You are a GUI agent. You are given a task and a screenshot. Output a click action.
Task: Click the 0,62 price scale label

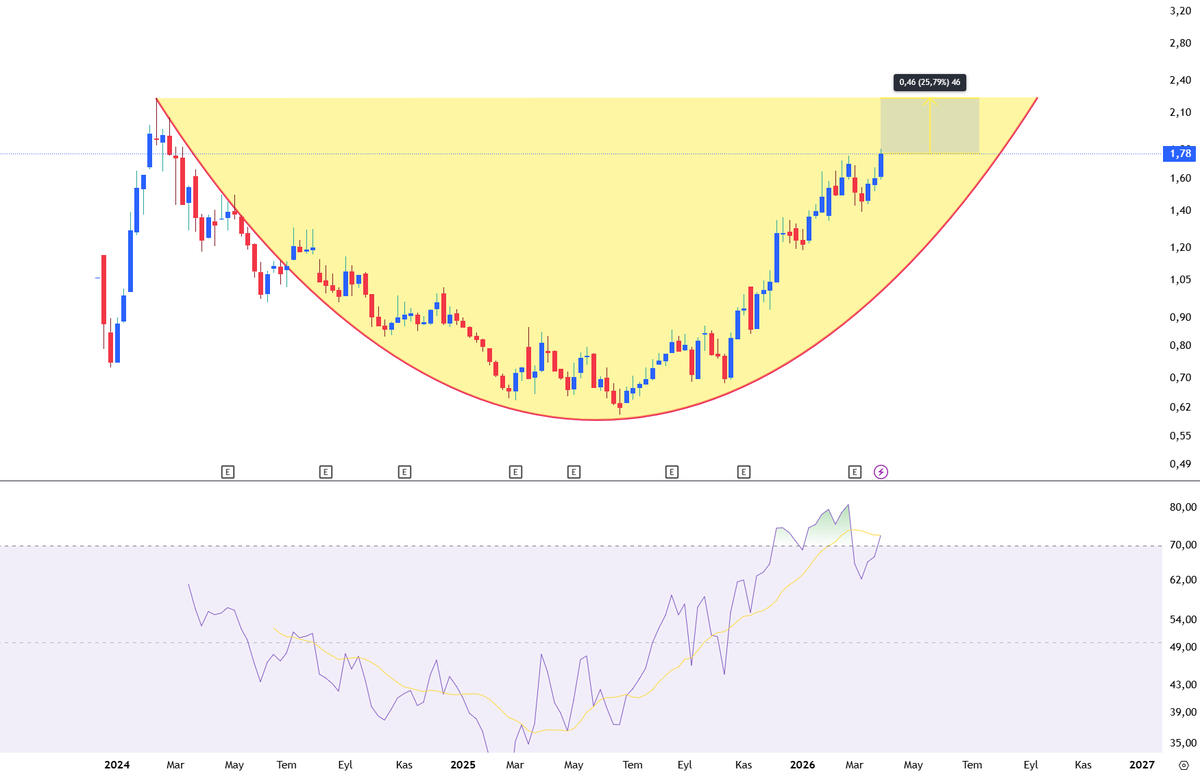point(1180,407)
